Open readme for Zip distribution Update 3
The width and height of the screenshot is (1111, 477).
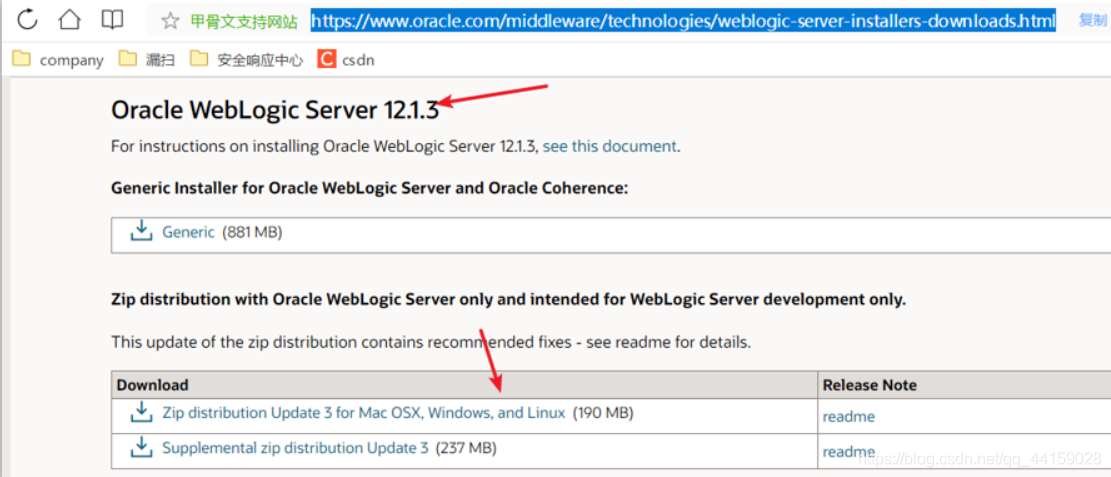[x=848, y=417]
